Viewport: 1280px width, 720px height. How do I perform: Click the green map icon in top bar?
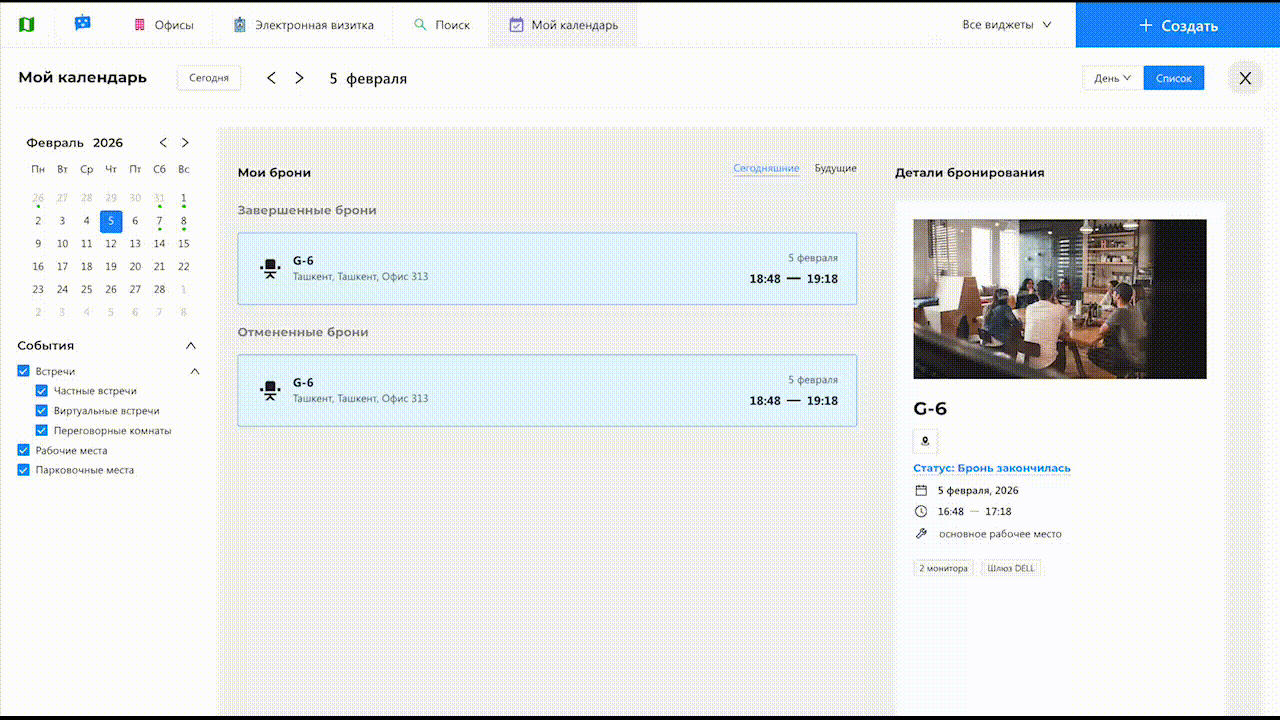click(x=27, y=24)
